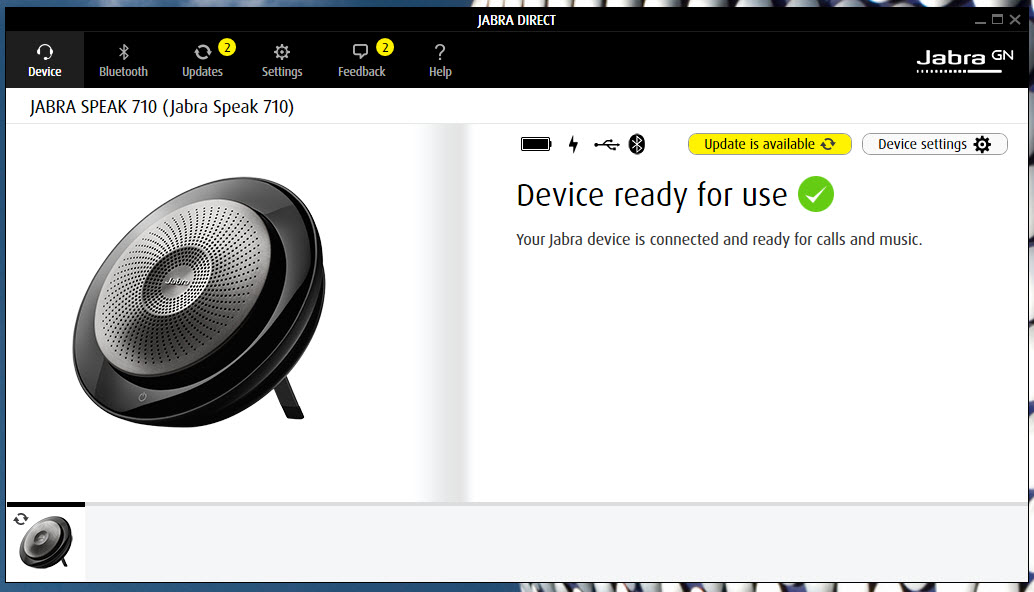Click the battery level icon
1034x592 pixels.
tap(536, 144)
